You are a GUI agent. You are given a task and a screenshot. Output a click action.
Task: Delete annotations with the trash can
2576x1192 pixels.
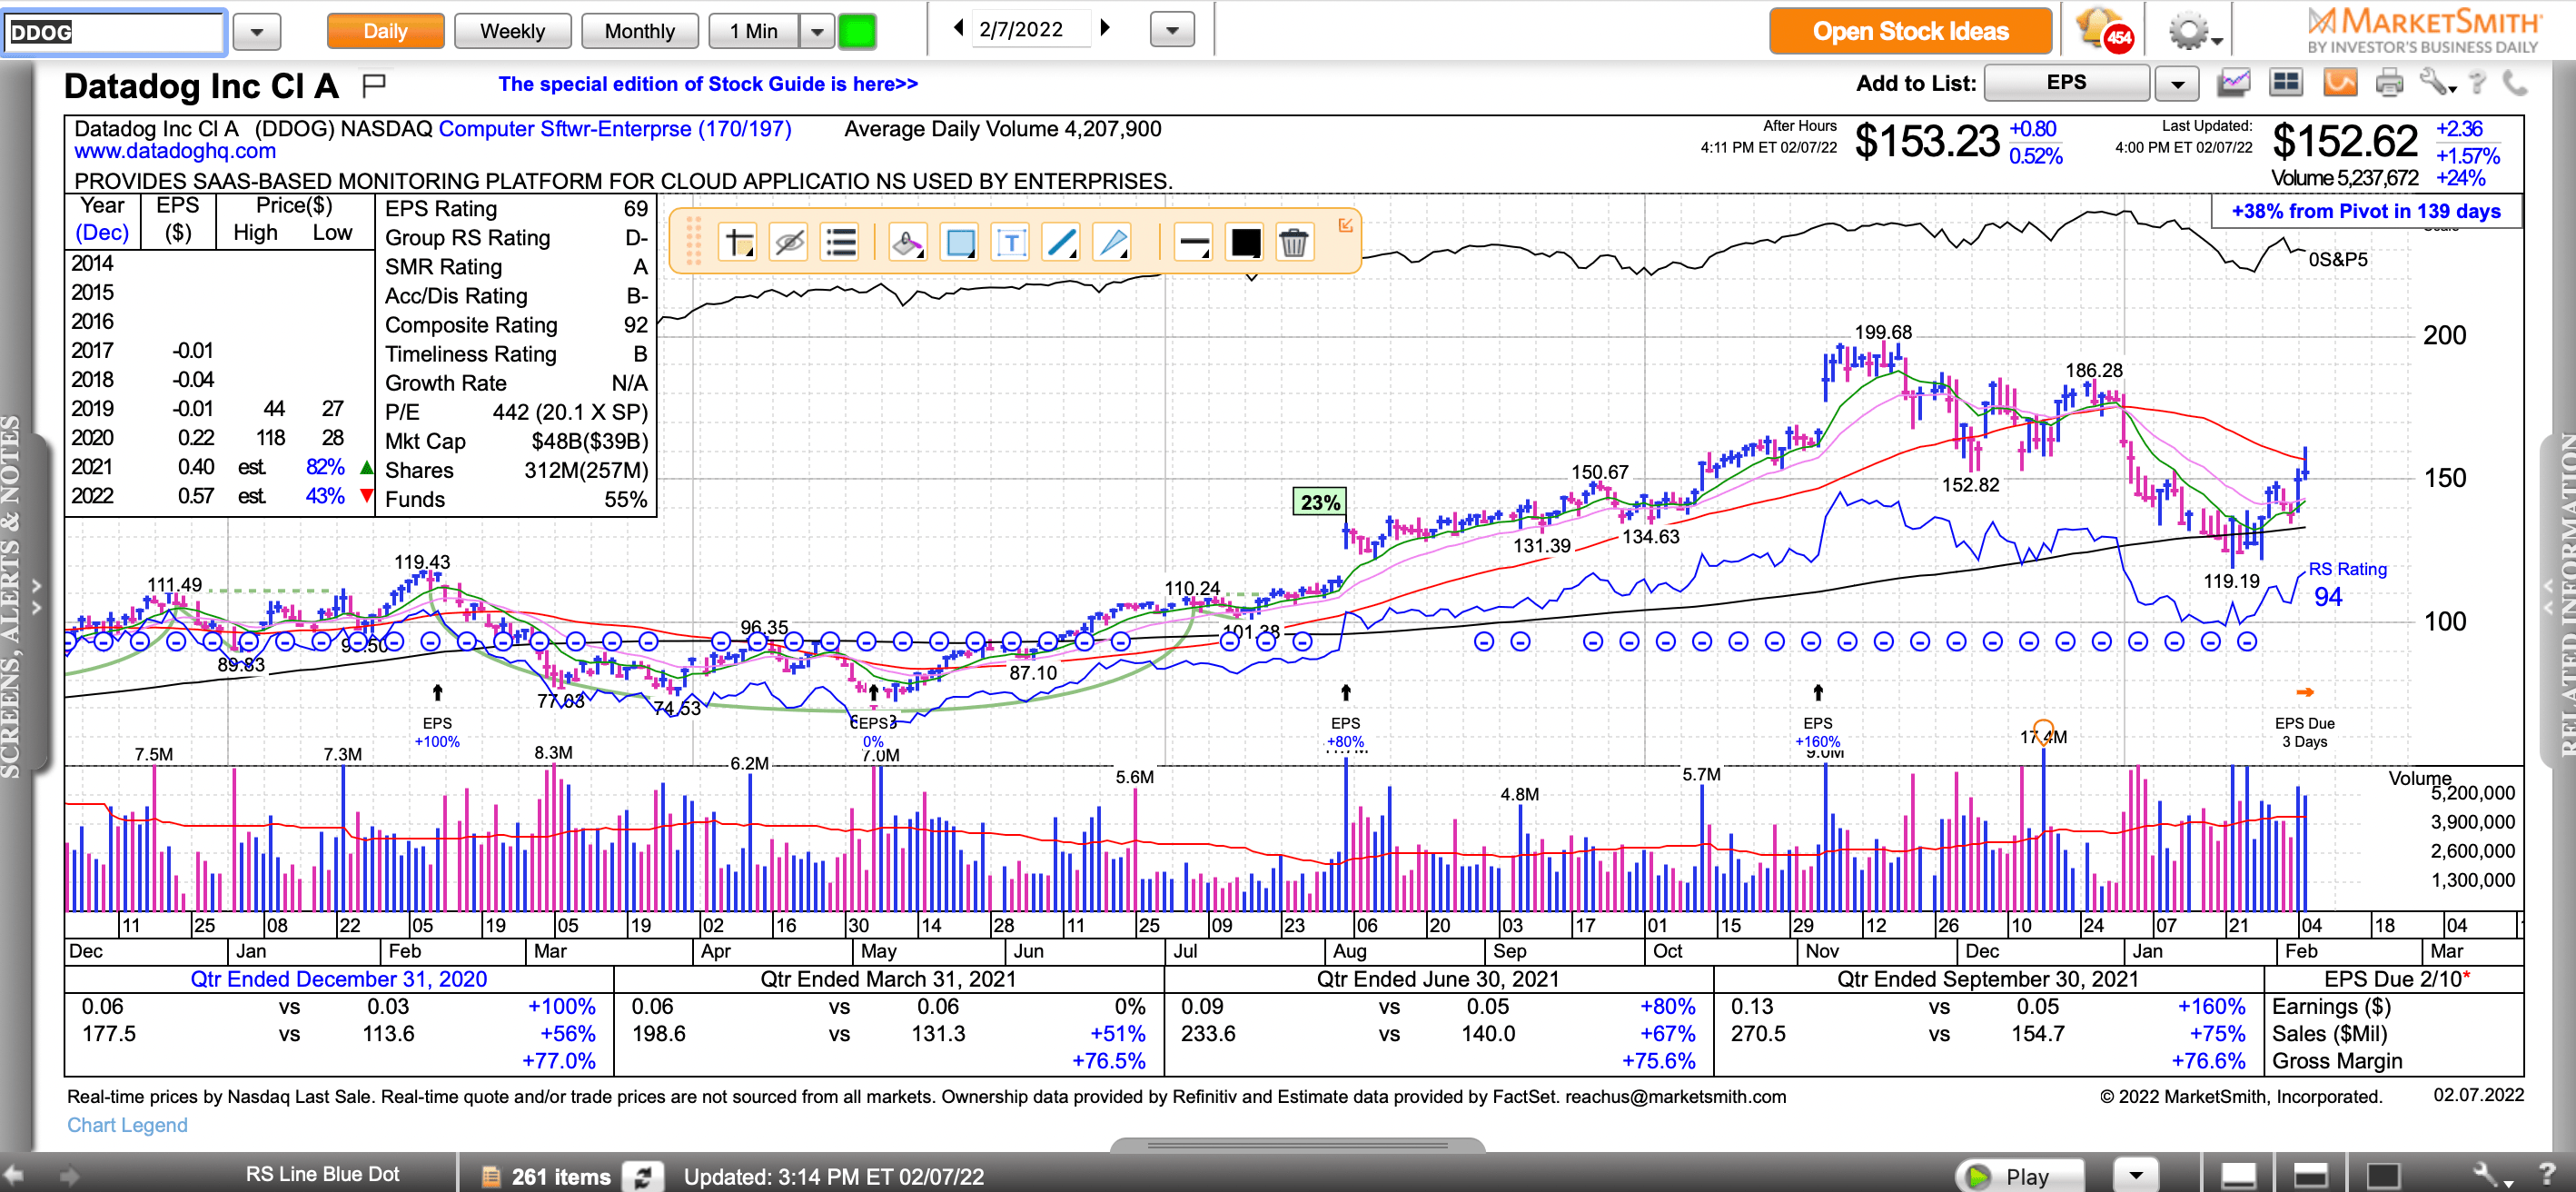tap(1294, 243)
